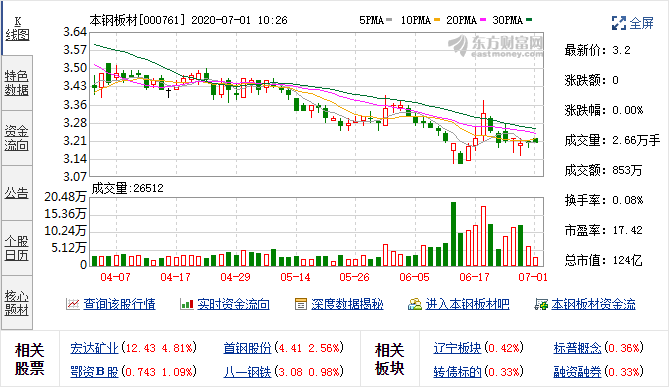The height and width of the screenshot is (387, 670).
Task: Click the 06-05 date axis label
Action: [414, 277]
